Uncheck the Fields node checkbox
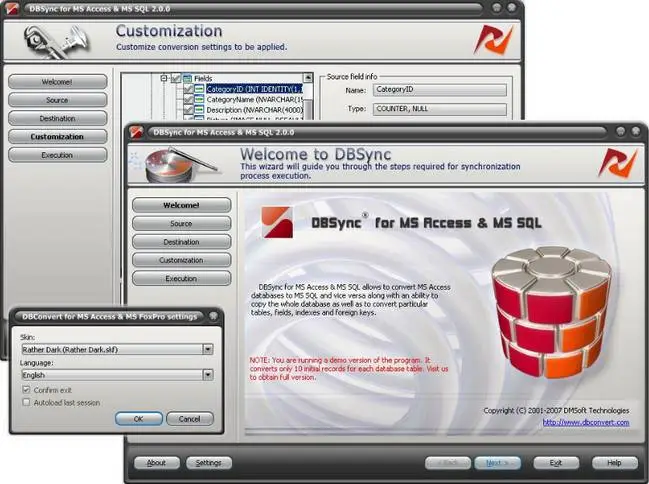Screen dimensions: 649x484 point(176,78)
